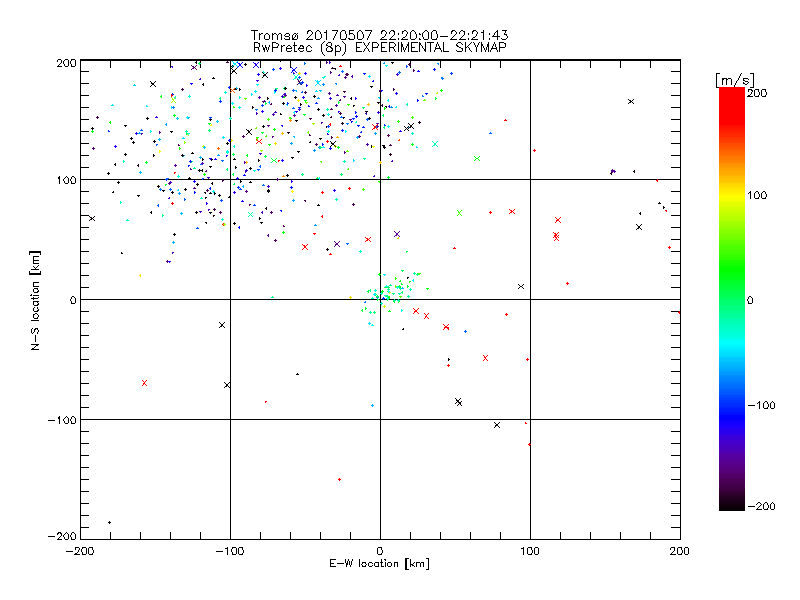Select black X marker near E-W 80, N-S -105
This screenshot has height=600, width=800.
pos(497,425)
